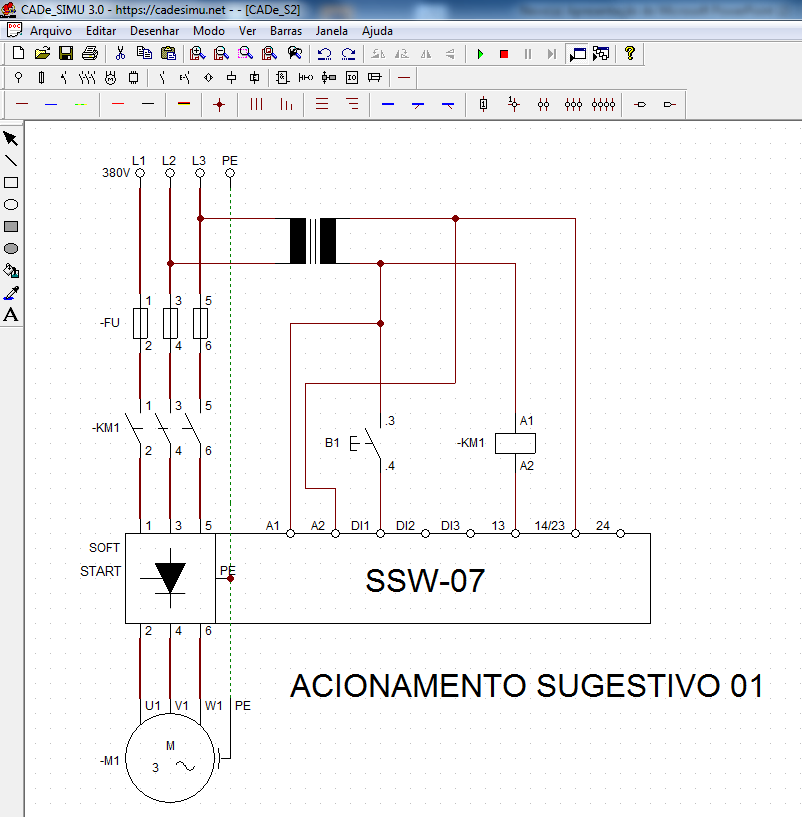Click the zoom window magnifier icon
The width and height of the screenshot is (802, 817).
pyautogui.click(x=245, y=53)
